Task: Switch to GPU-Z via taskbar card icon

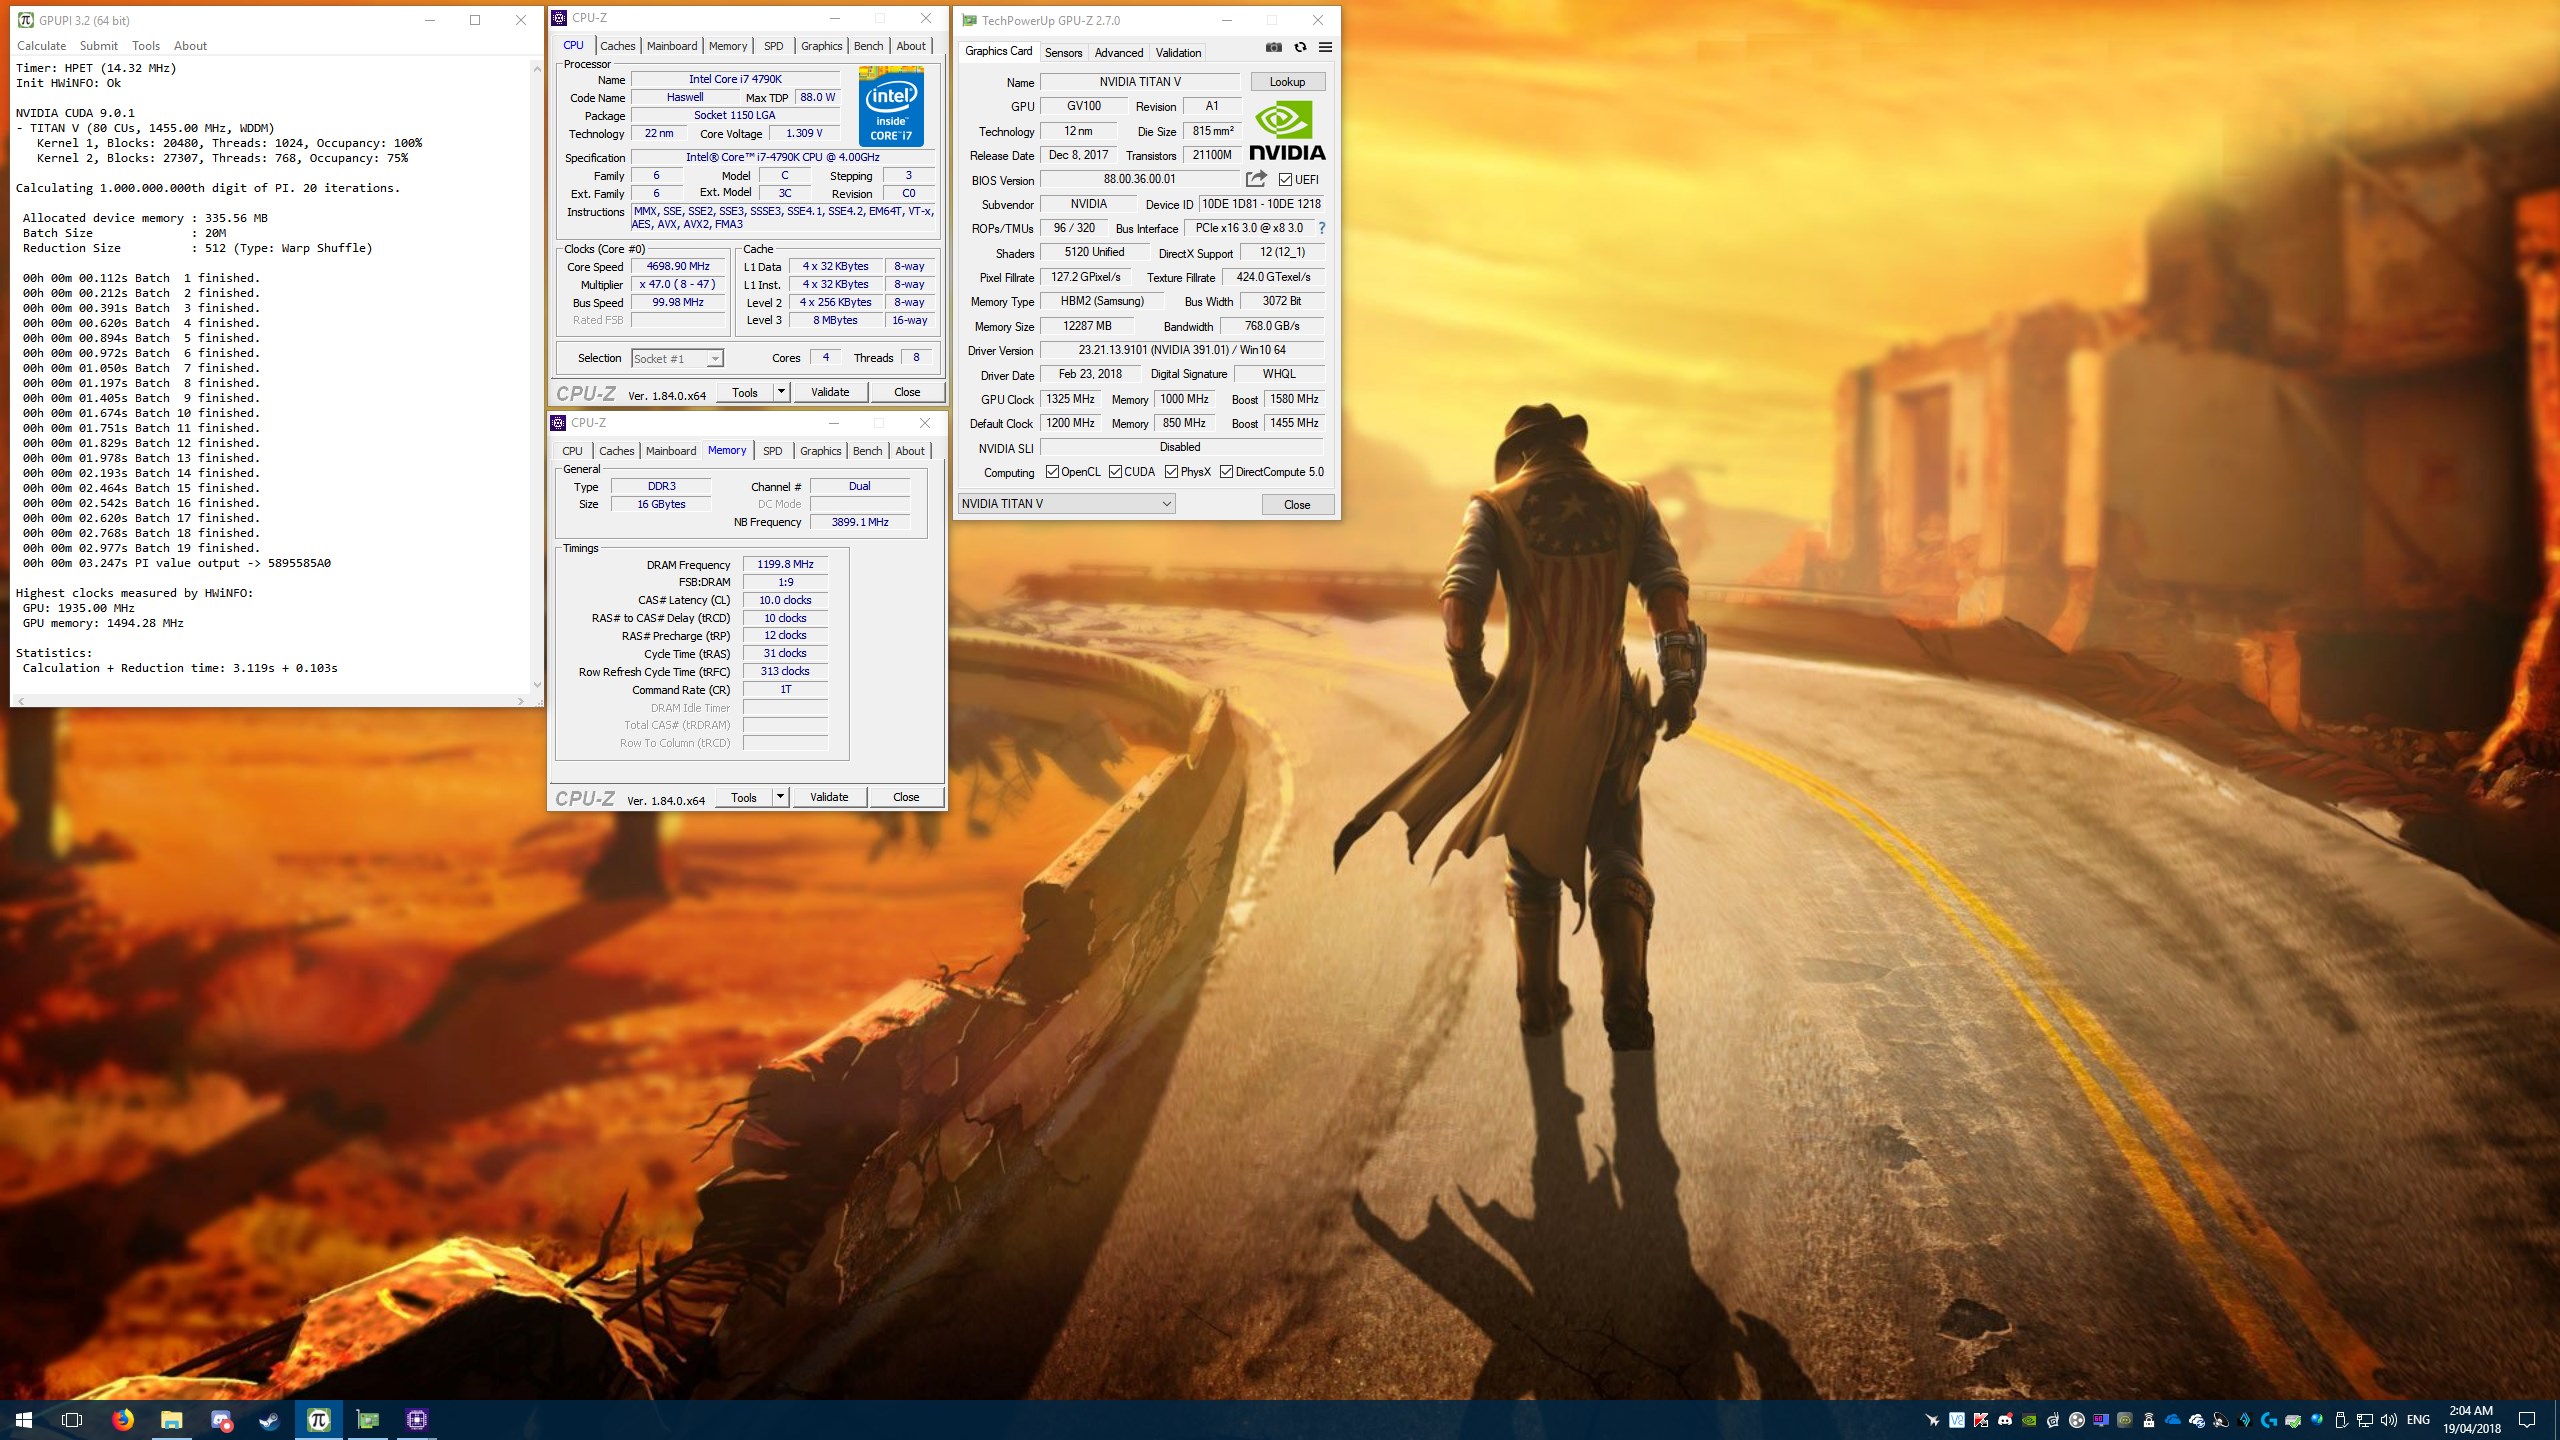Action: tap(368, 1420)
